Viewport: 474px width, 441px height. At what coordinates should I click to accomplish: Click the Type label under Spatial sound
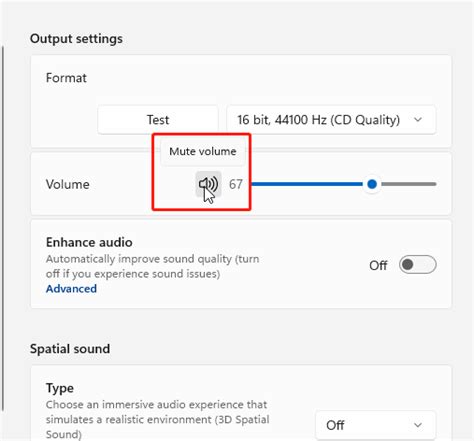pyautogui.click(x=60, y=388)
